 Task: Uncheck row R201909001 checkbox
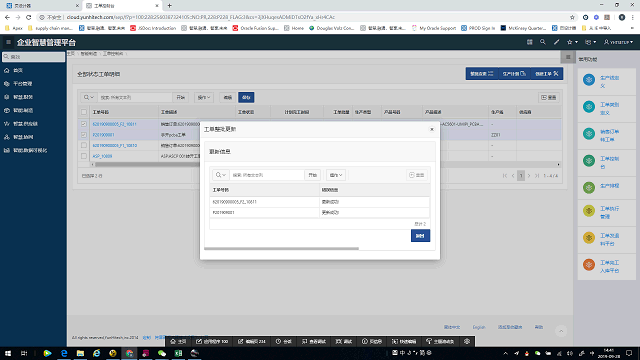pos(84,135)
